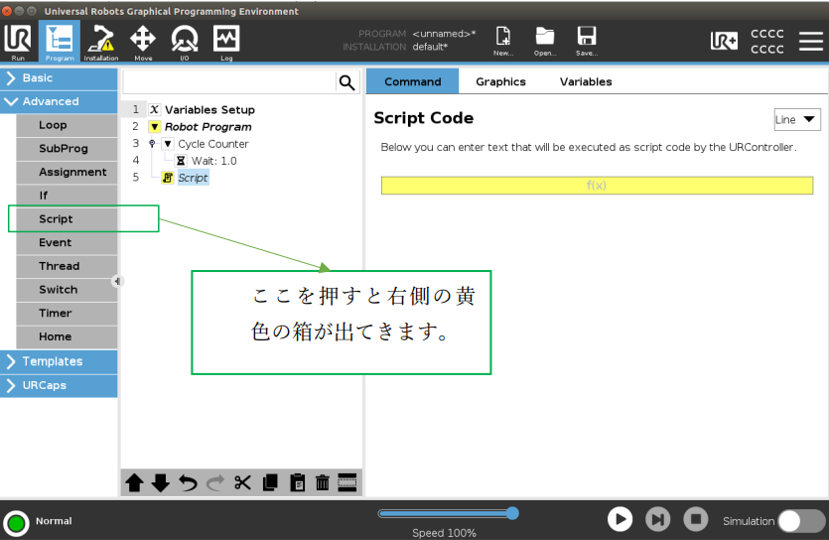Toggle the Simulation switch
This screenshot has width=829, height=540.
[x=802, y=521]
